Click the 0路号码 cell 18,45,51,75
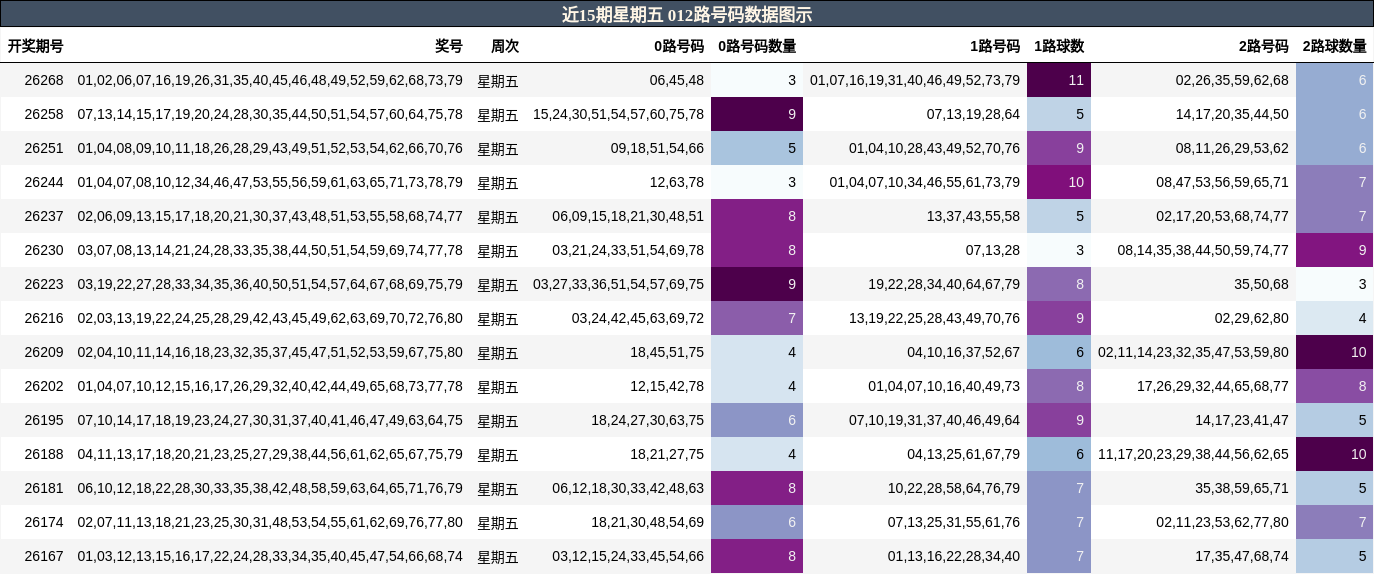This screenshot has height=574, width=1374. tap(667, 352)
